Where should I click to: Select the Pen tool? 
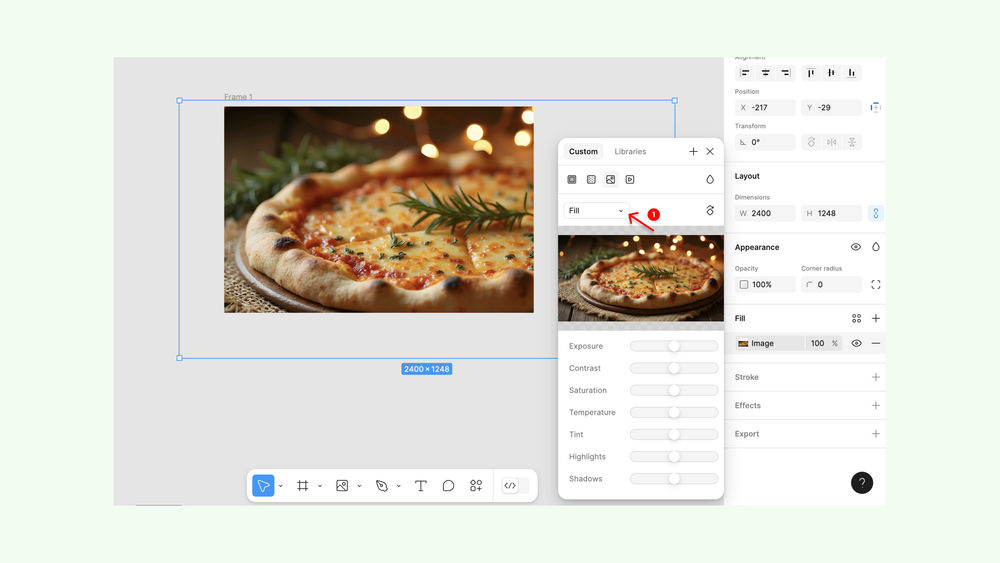(381, 486)
